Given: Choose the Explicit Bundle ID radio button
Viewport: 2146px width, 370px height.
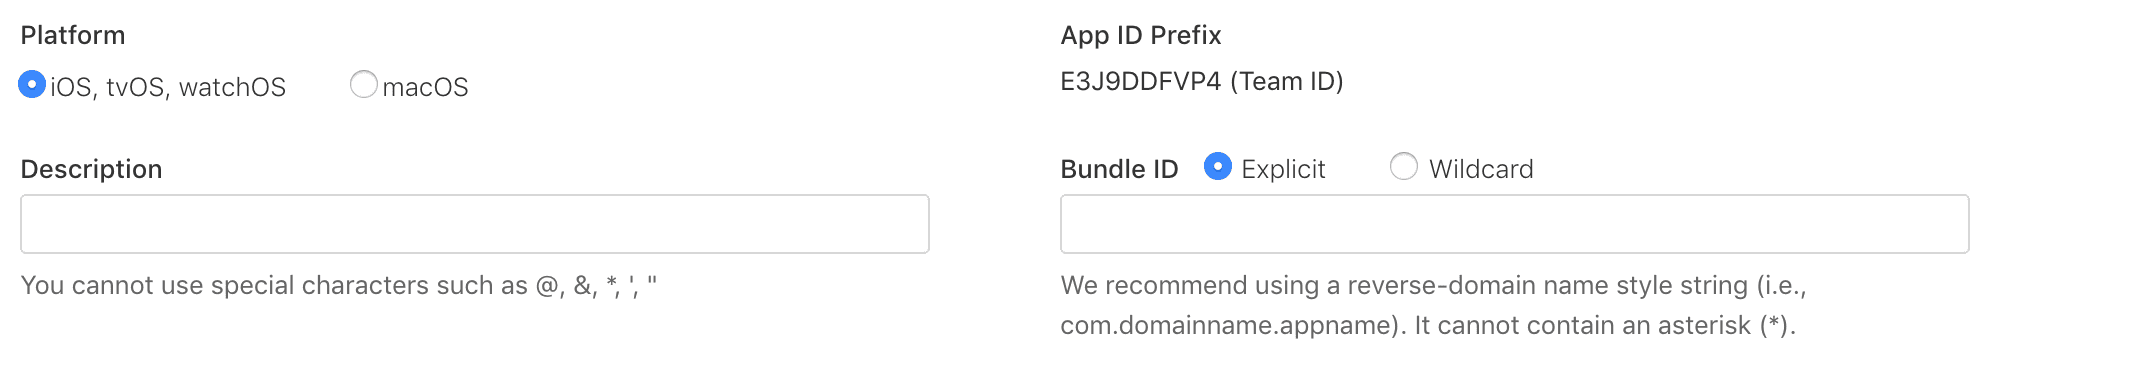Looking at the screenshot, I should pyautogui.click(x=1218, y=166).
